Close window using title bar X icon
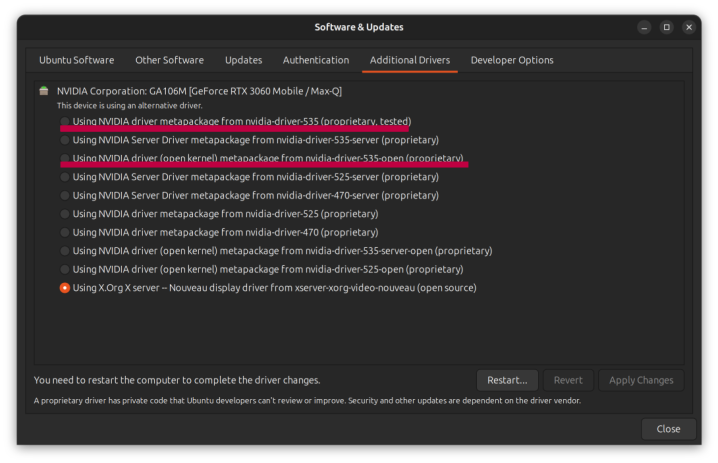 pos(689,27)
